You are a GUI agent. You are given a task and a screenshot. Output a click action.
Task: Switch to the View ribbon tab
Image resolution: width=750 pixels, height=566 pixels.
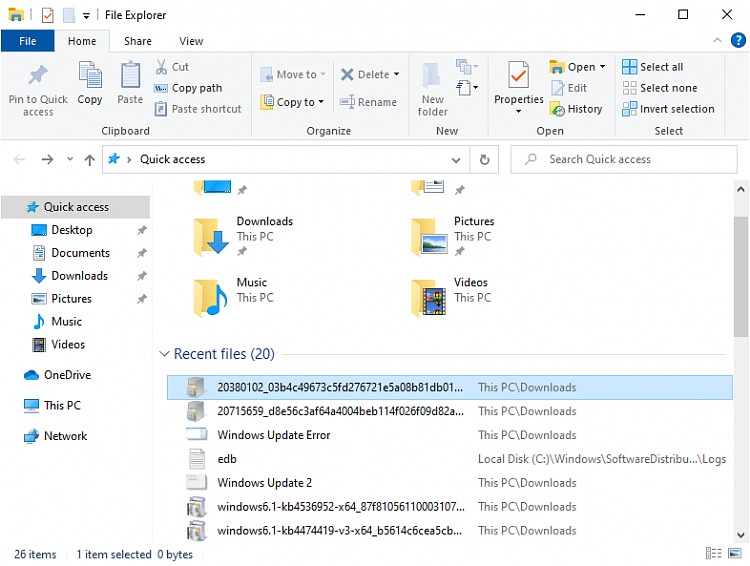191,41
